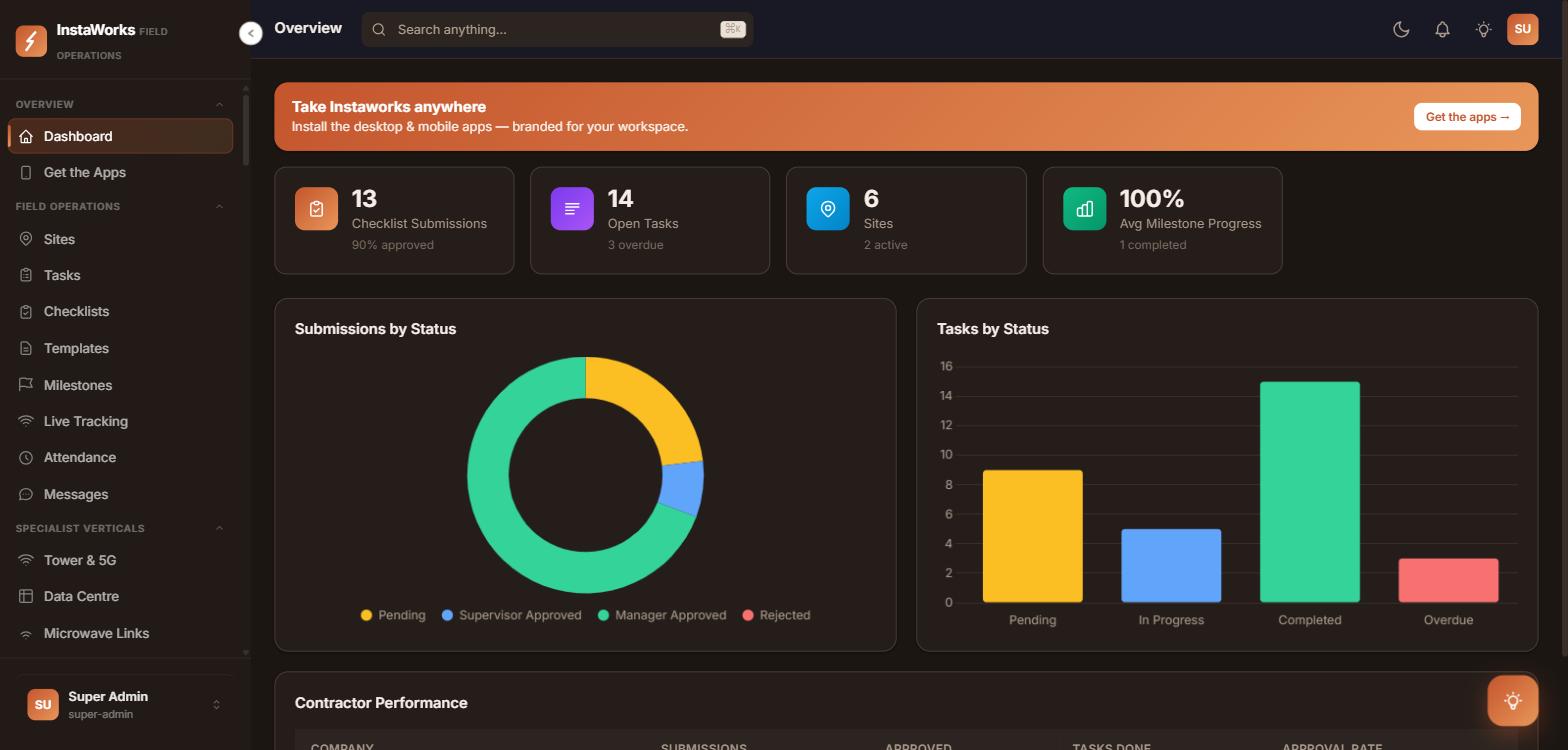The height and width of the screenshot is (750, 1568).
Task: Open Data Centre vertical
Action: (x=121, y=596)
